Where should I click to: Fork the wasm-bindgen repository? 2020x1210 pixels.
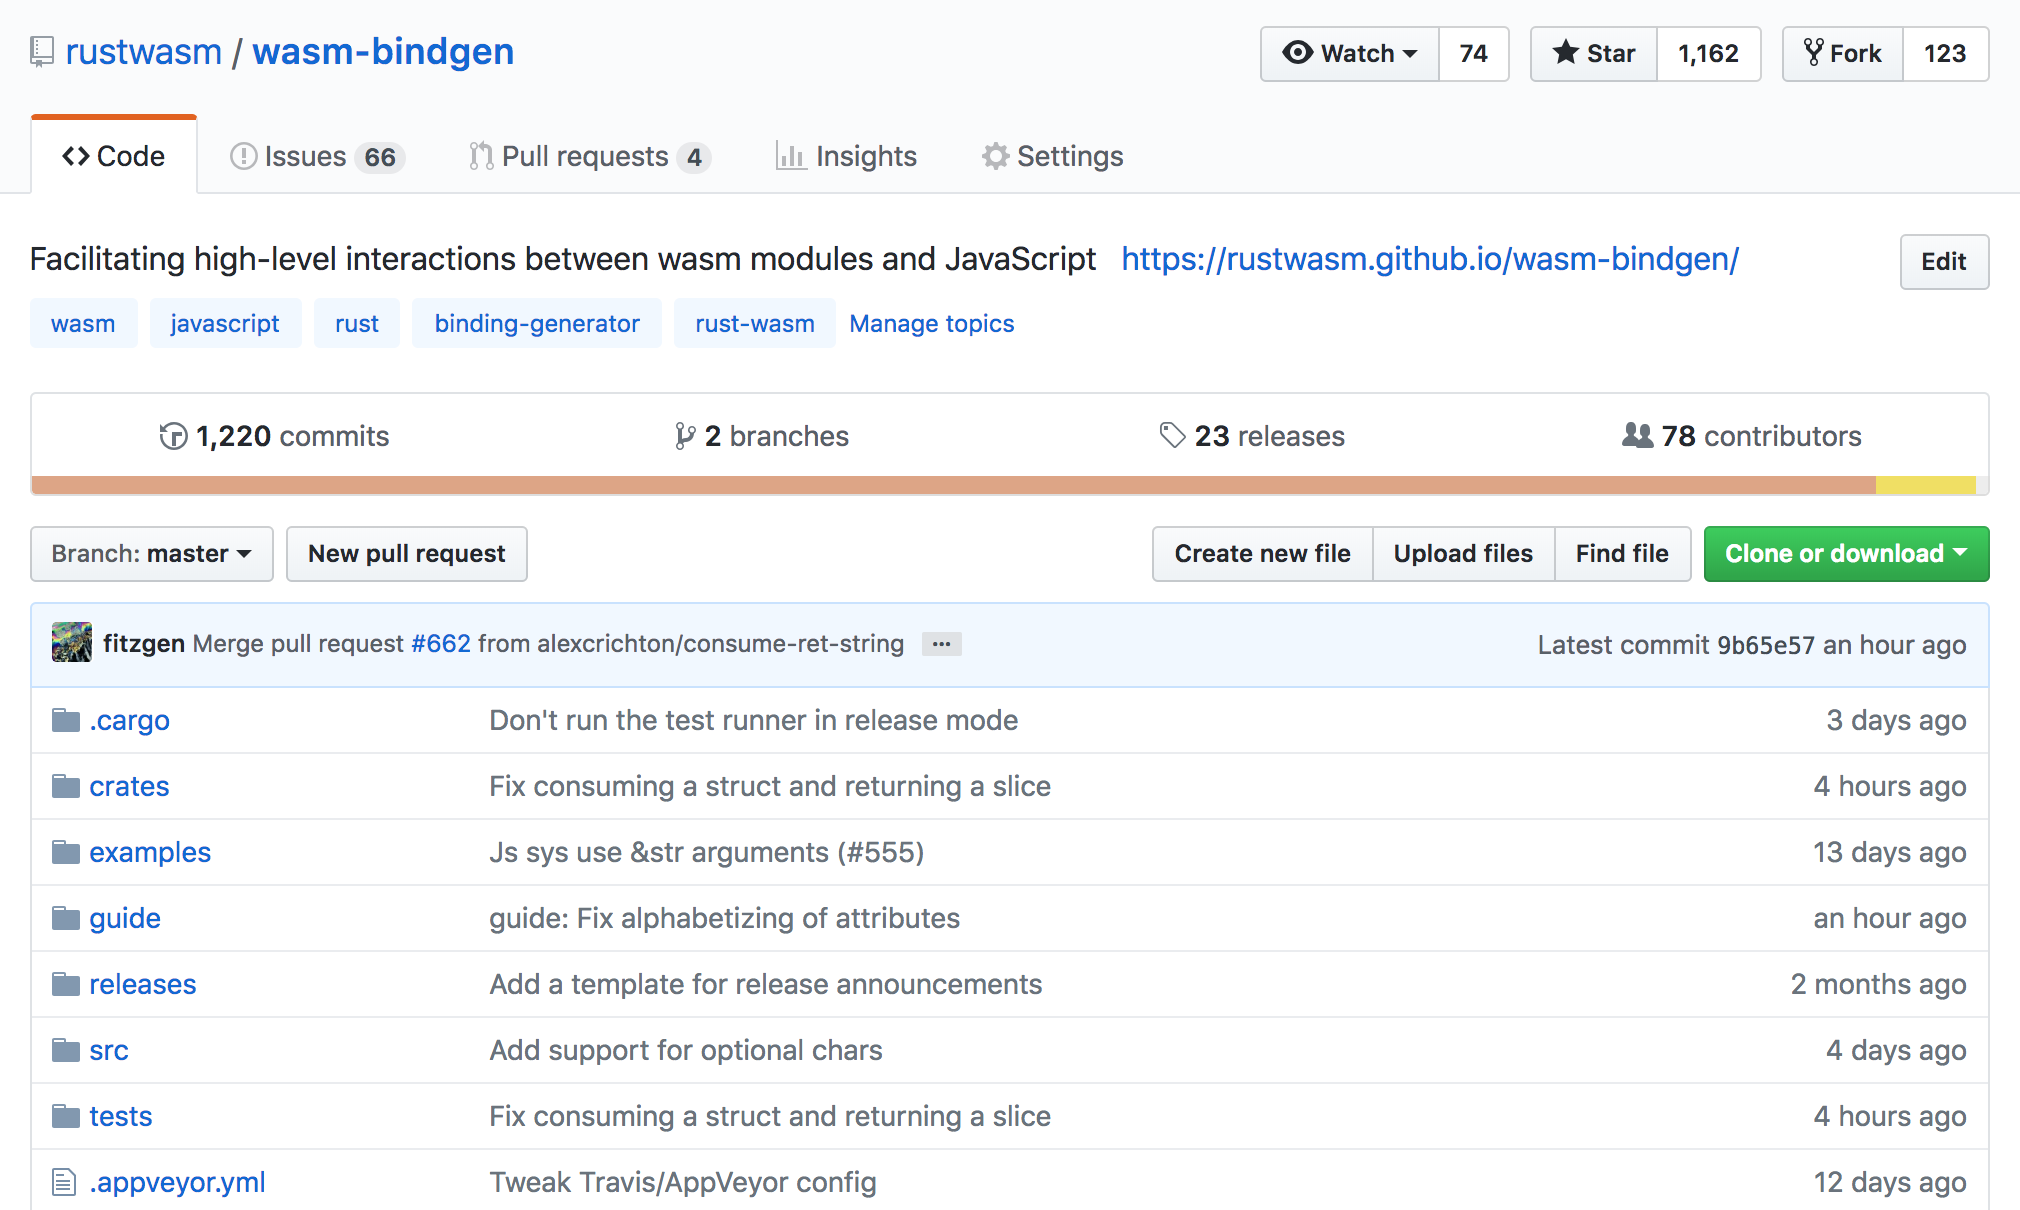click(1842, 54)
